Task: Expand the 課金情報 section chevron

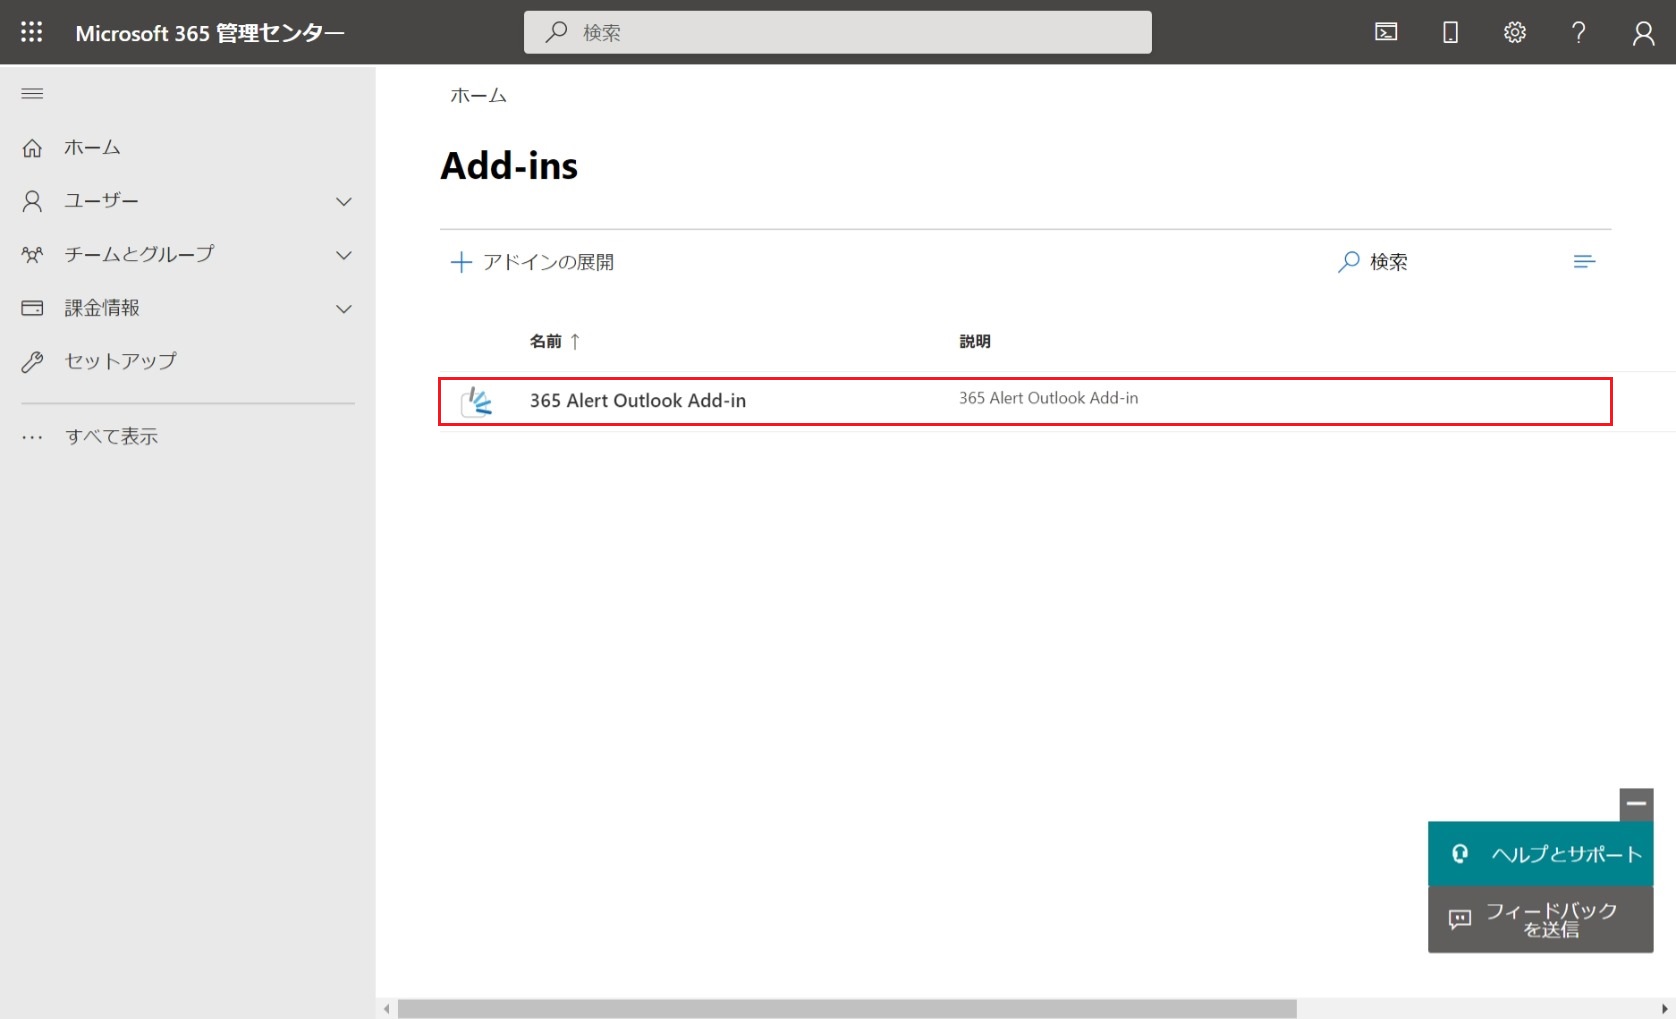Action: (x=344, y=309)
